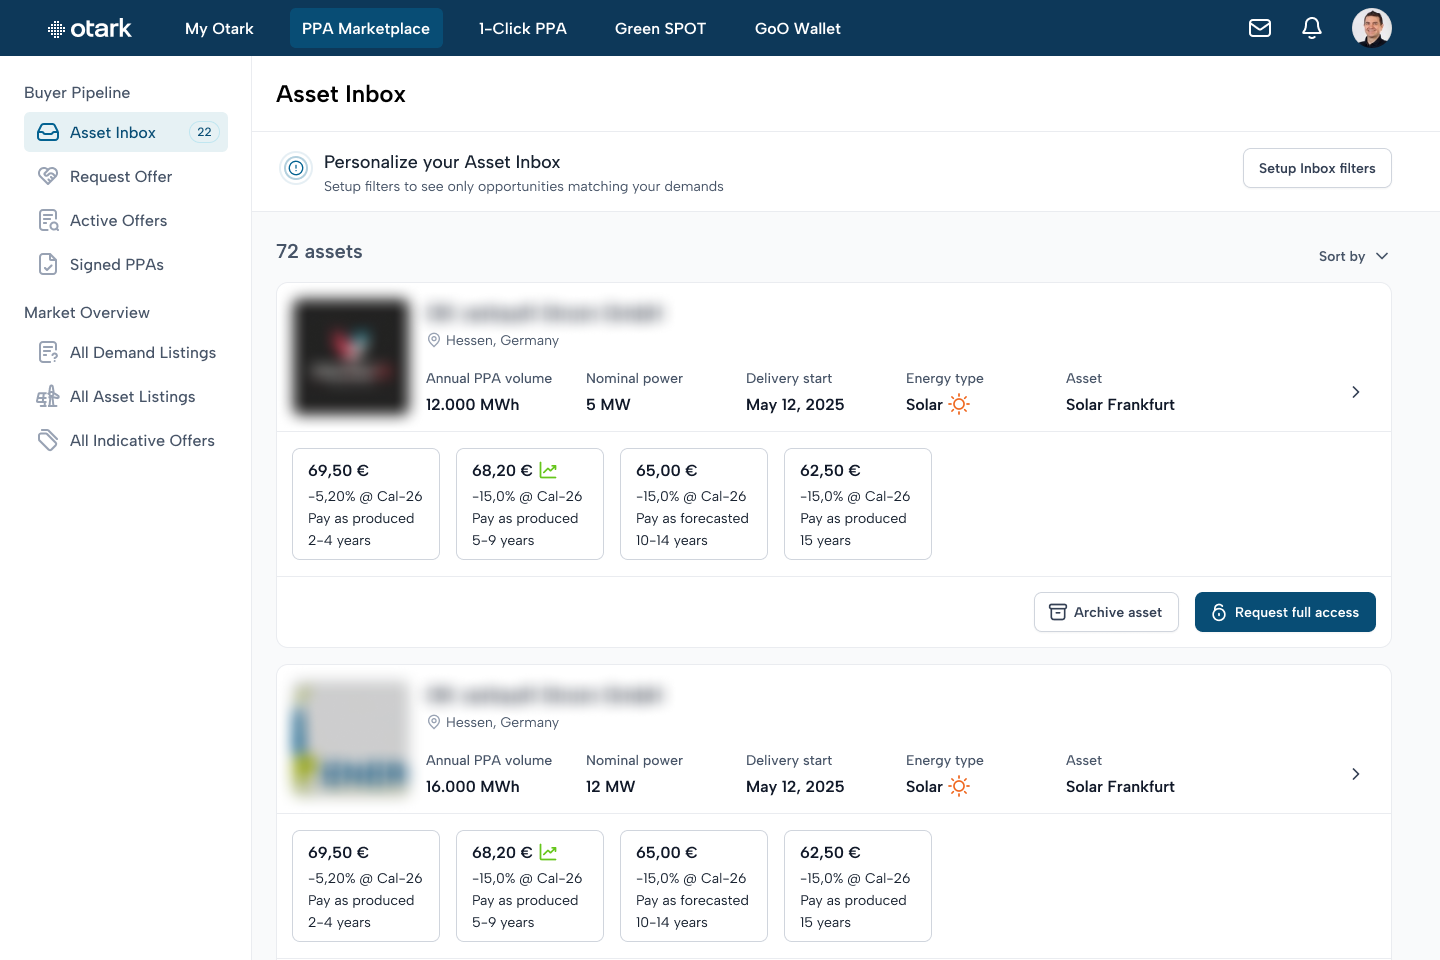Click the 16.000 MWh annual volume value
The width and height of the screenshot is (1440, 960).
tap(473, 787)
